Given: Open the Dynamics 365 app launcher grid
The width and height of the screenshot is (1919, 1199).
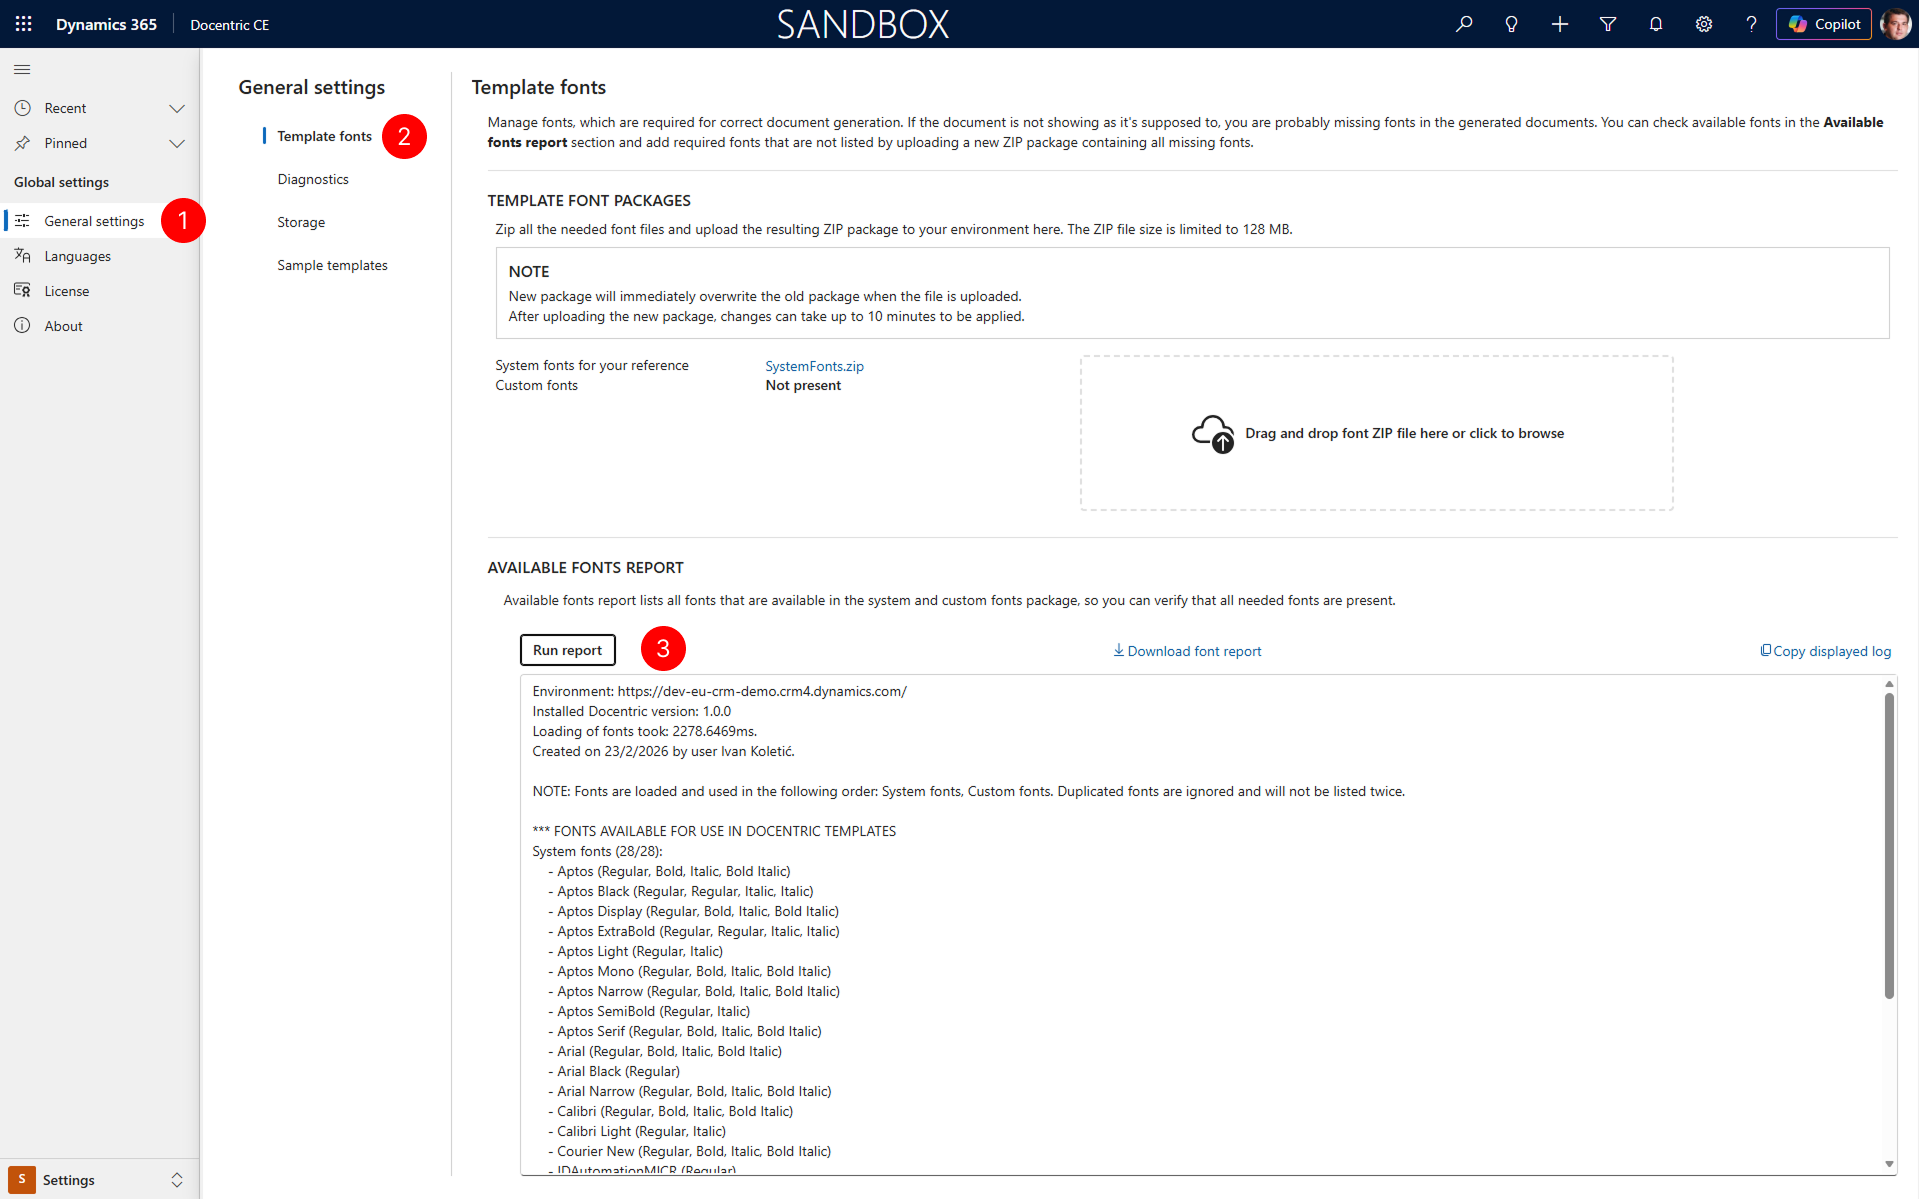Looking at the screenshot, I should click(x=24, y=24).
